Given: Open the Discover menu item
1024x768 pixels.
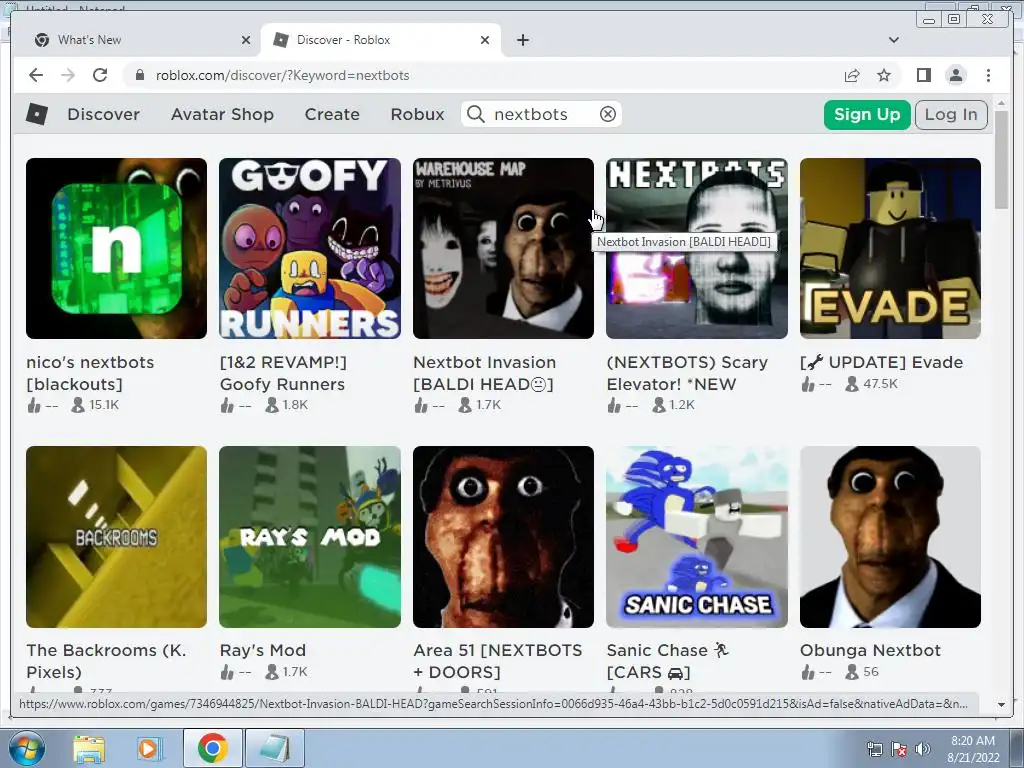Looking at the screenshot, I should tap(104, 114).
